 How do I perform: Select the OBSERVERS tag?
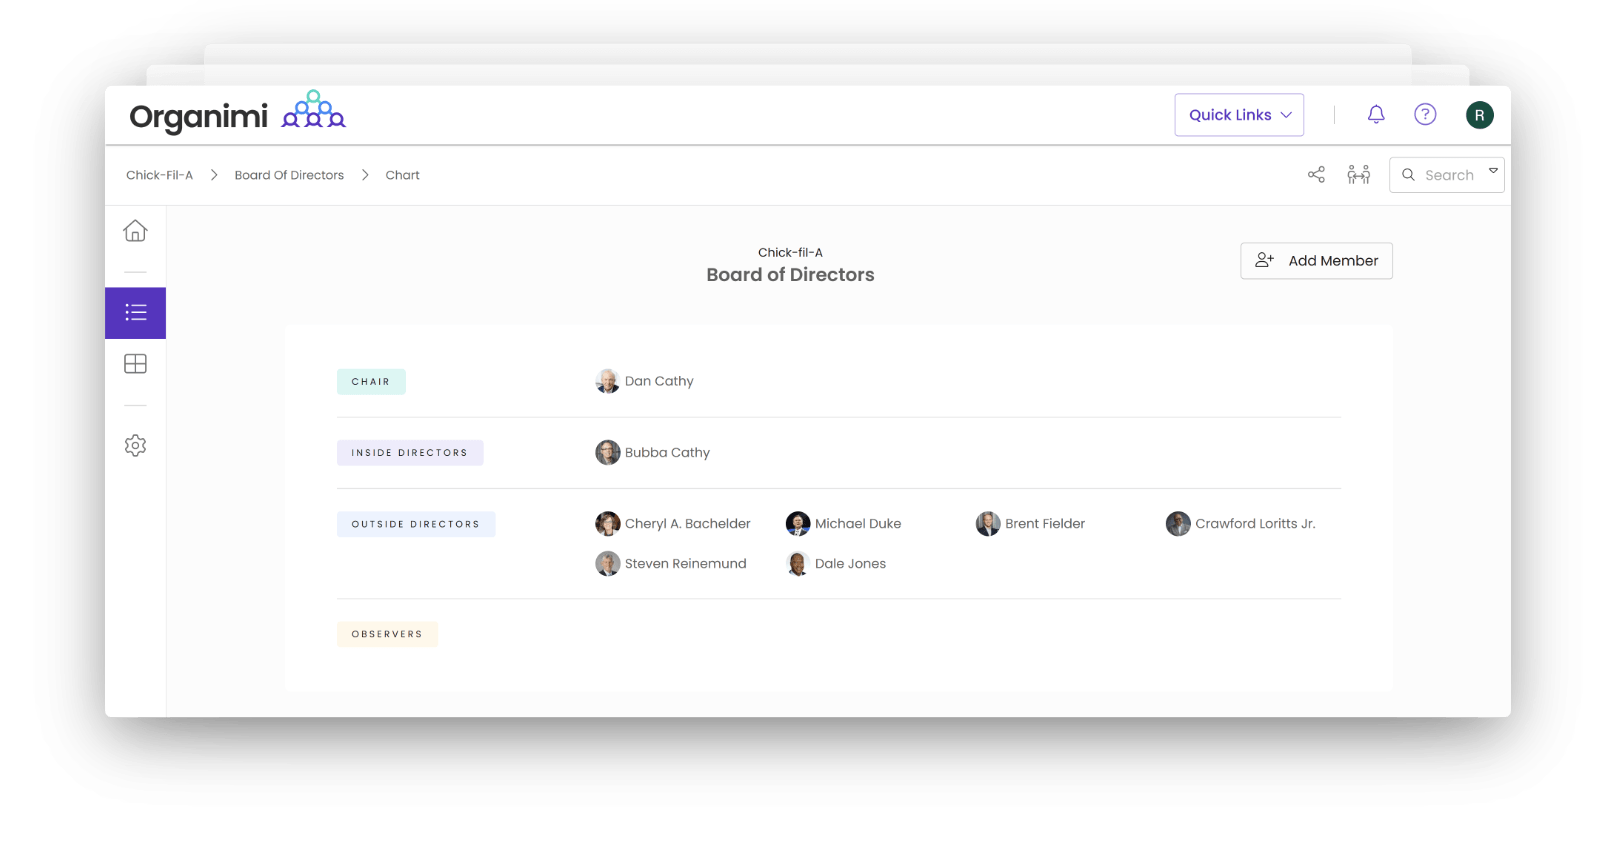pos(387,634)
